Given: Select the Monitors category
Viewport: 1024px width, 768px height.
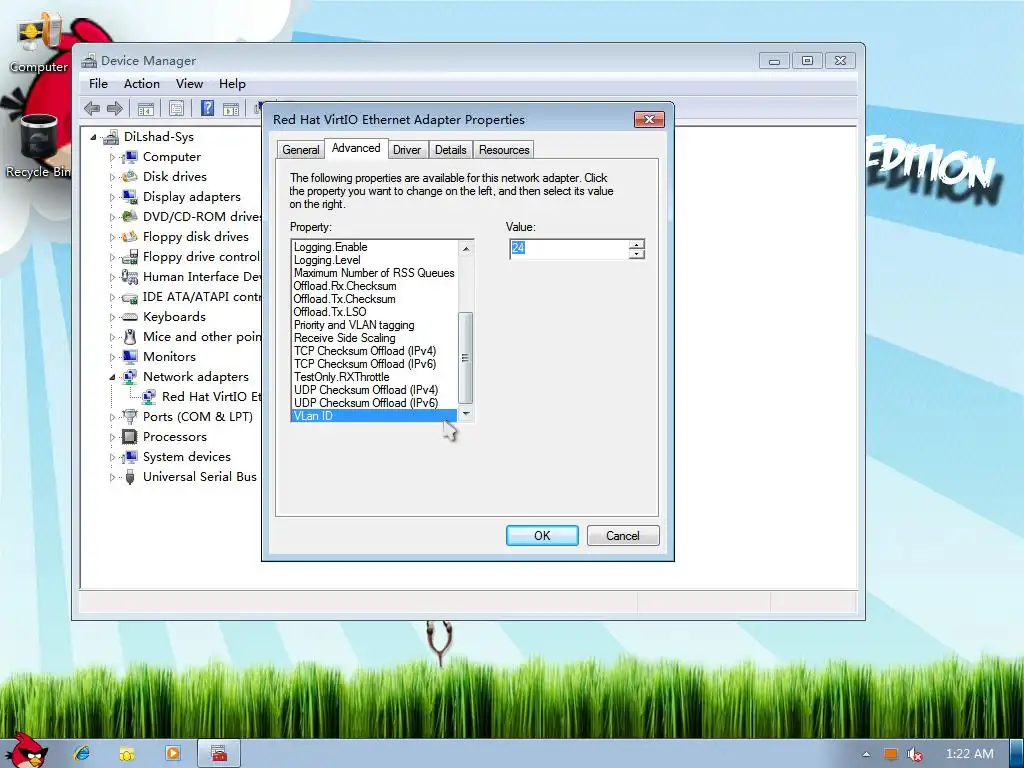Looking at the screenshot, I should click(x=169, y=357).
